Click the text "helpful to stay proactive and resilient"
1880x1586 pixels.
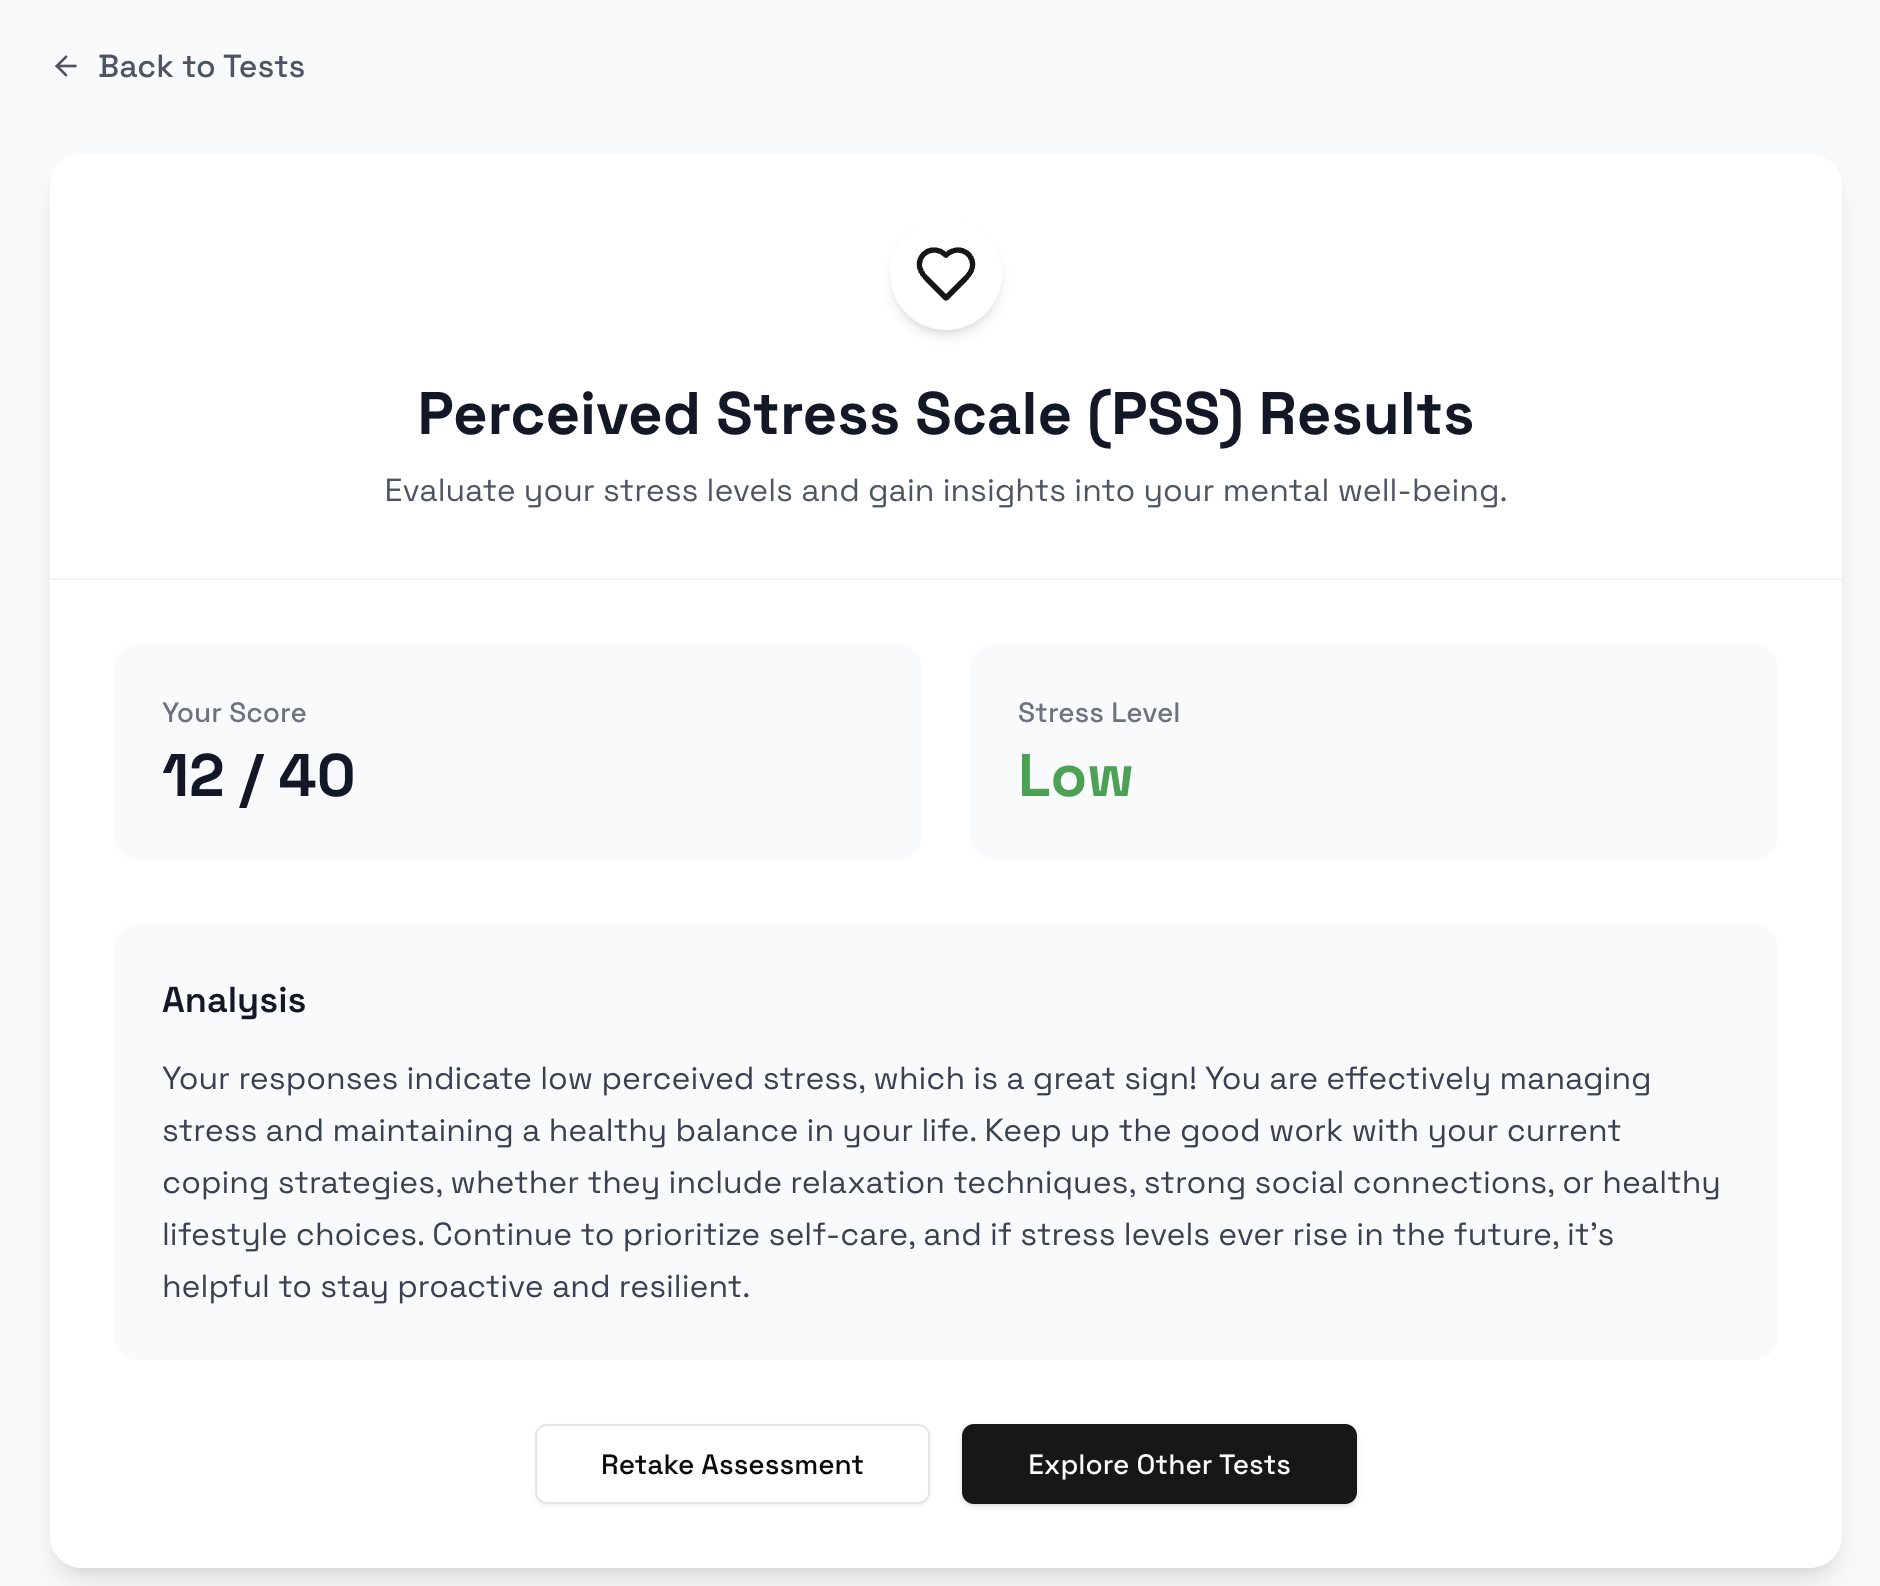click(x=455, y=1287)
